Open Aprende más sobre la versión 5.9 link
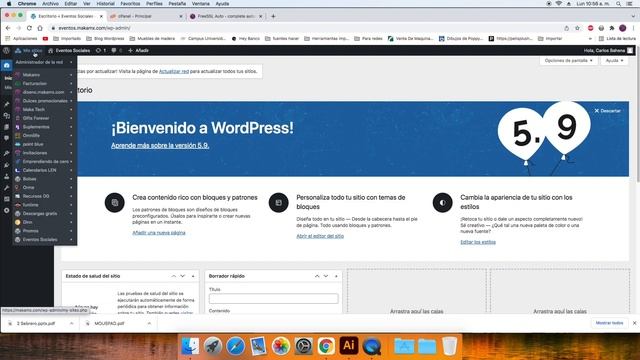This screenshot has width=640, height=360. [x=160, y=146]
